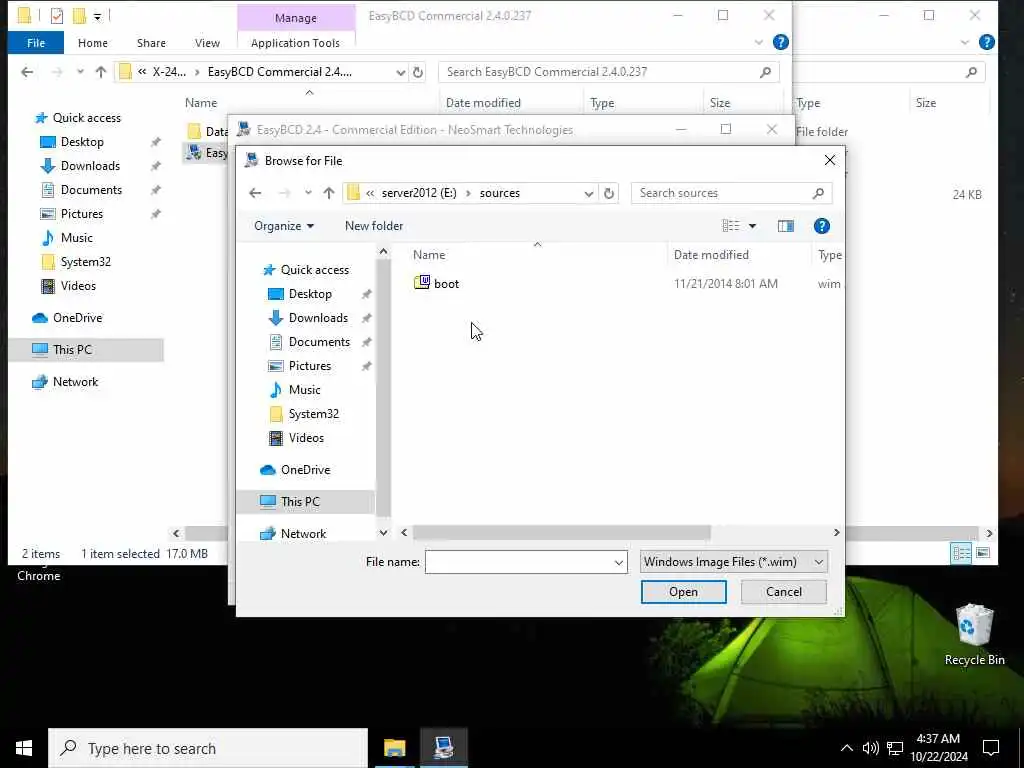Open the View tab in Explorer ribbon
1024x768 pixels.
207,43
